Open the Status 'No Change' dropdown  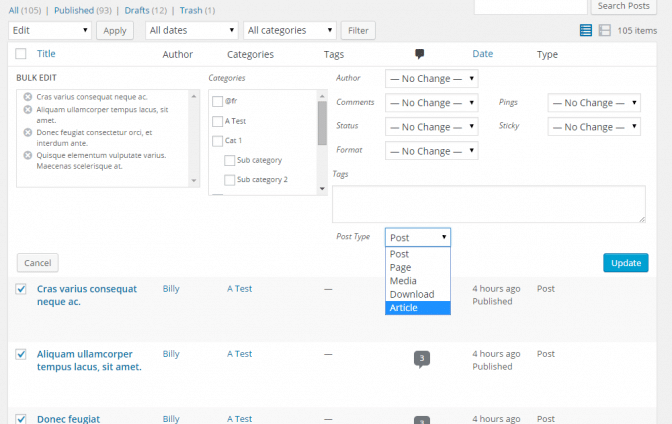coord(432,127)
